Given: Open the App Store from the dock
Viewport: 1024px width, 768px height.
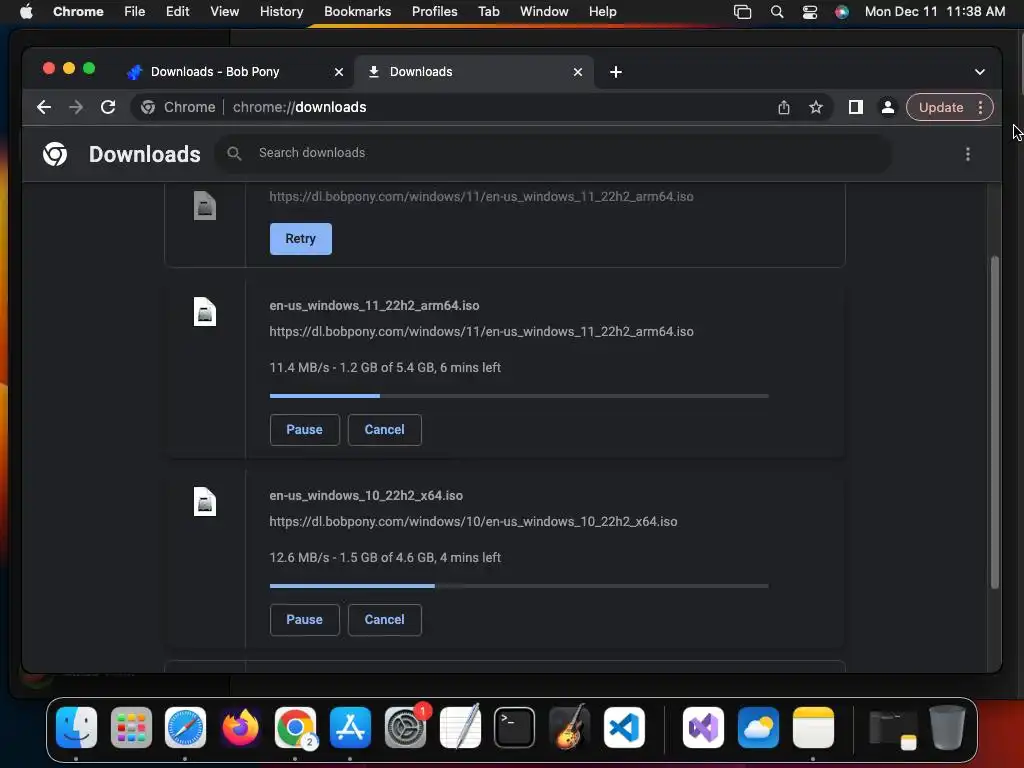Looking at the screenshot, I should tap(350, 728).
